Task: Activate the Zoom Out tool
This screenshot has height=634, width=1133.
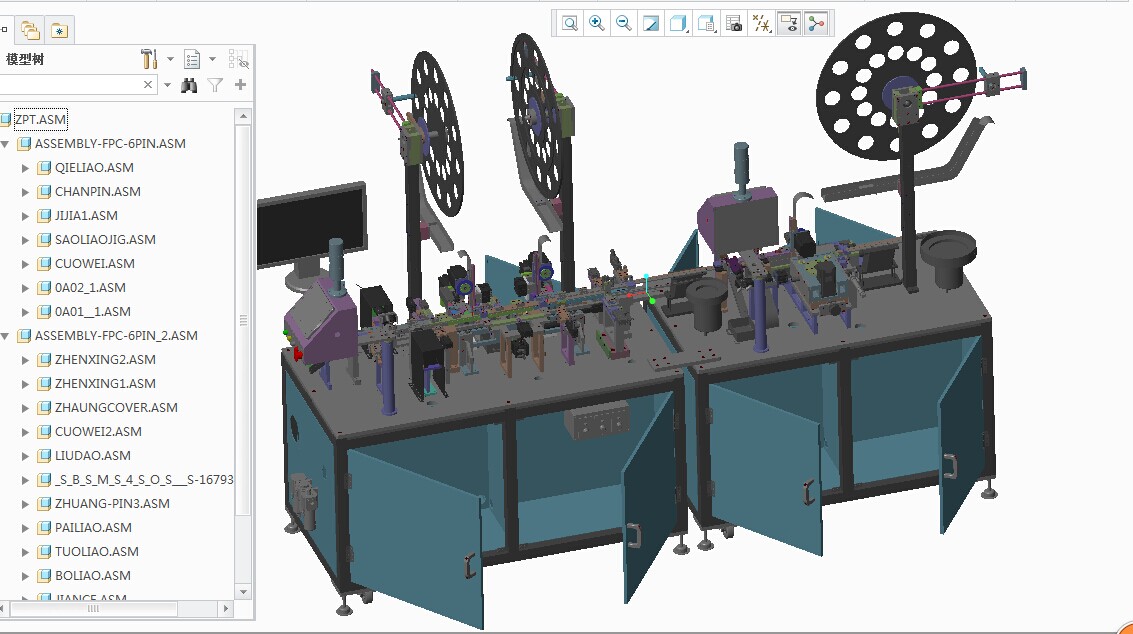Action: click(x=623, y=22)
